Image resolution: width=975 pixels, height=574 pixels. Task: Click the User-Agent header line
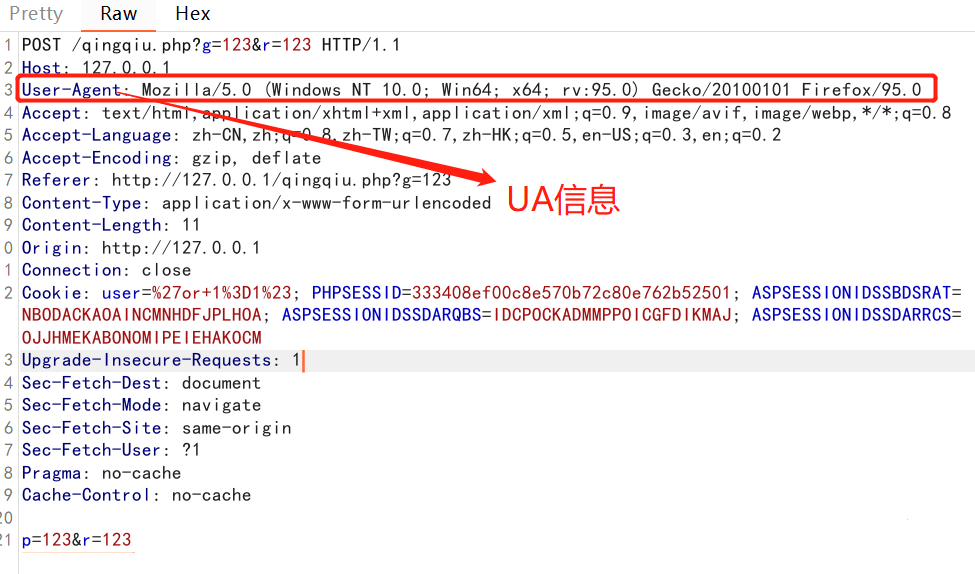(x=471, y=90)
